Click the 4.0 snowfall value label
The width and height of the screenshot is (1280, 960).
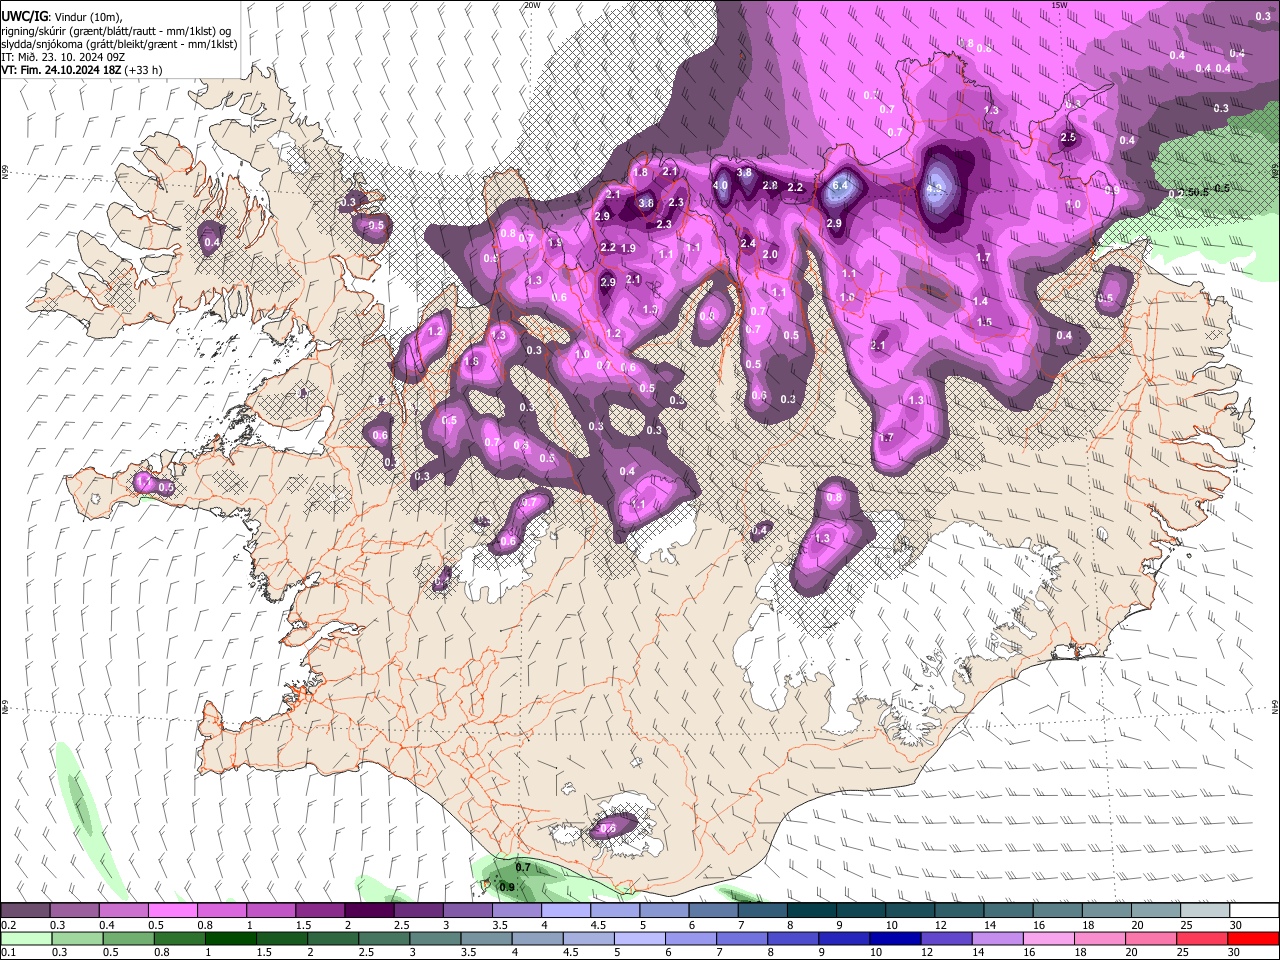(720, 185)
